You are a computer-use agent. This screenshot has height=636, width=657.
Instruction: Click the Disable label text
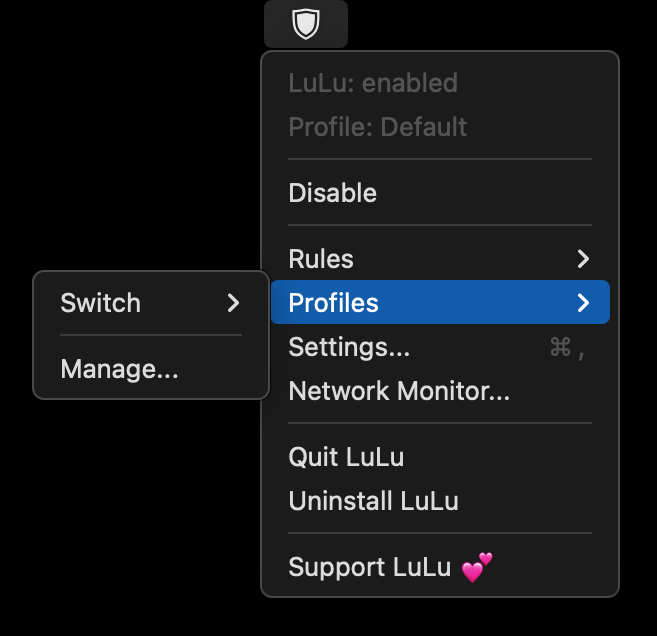tap(333, 193)
